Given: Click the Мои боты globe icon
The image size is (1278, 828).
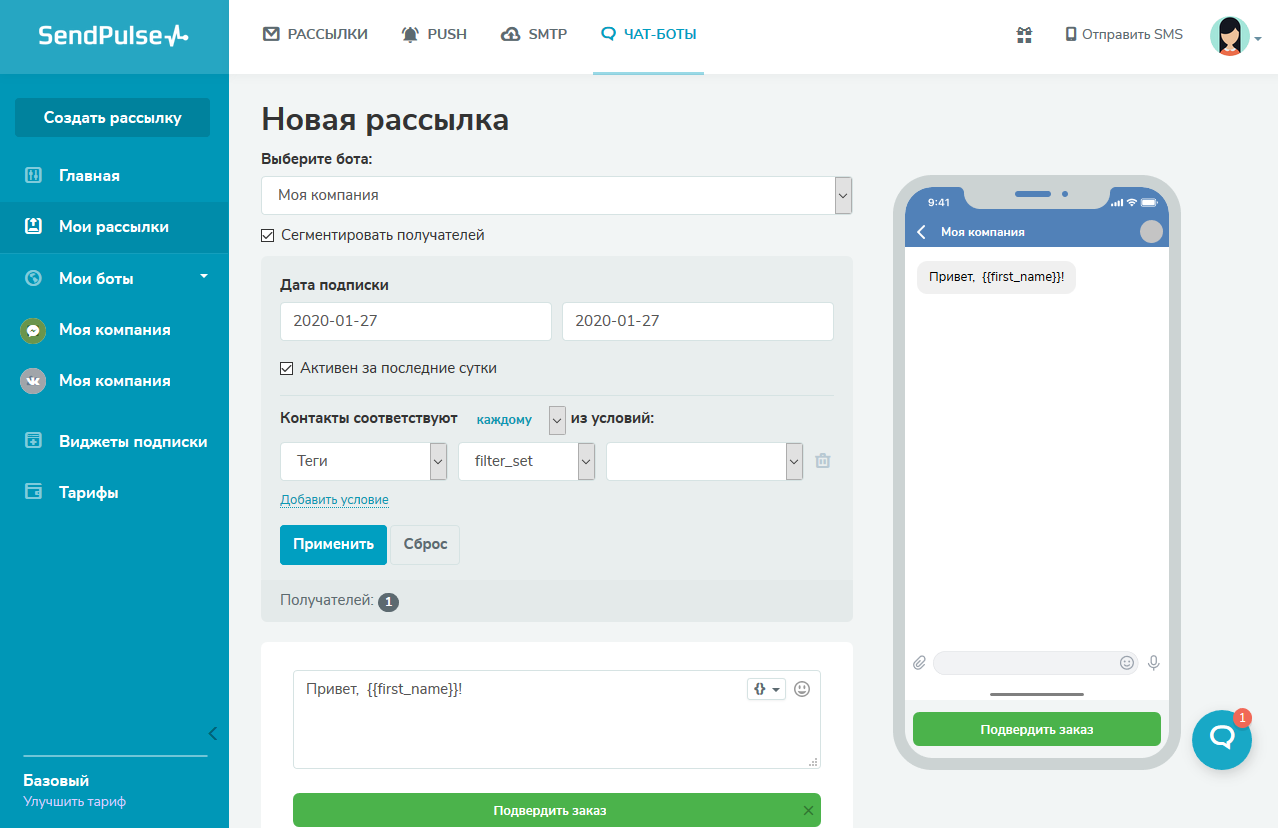Looking at the screenshot, I should pos(33,279).
